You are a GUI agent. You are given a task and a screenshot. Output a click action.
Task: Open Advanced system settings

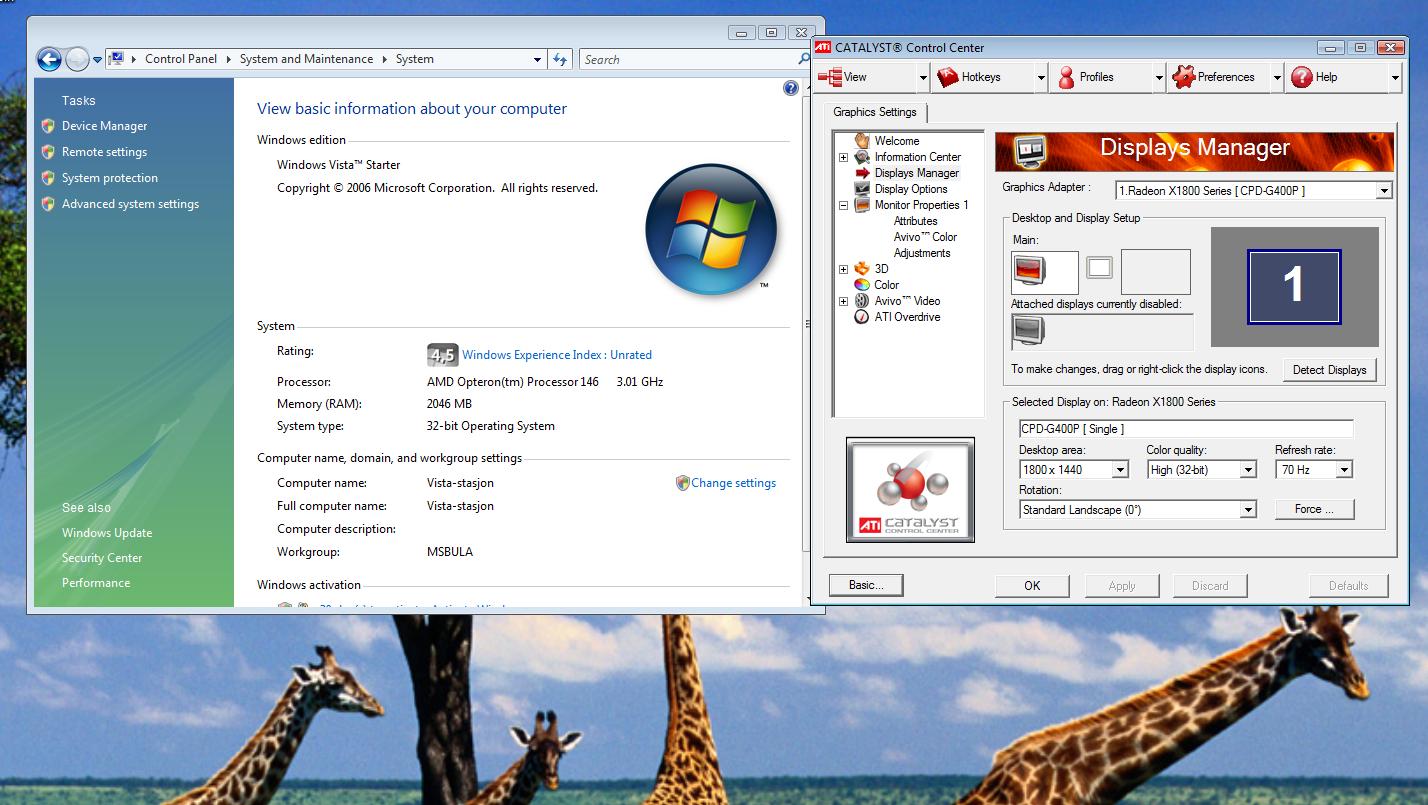tap(130, 204)
